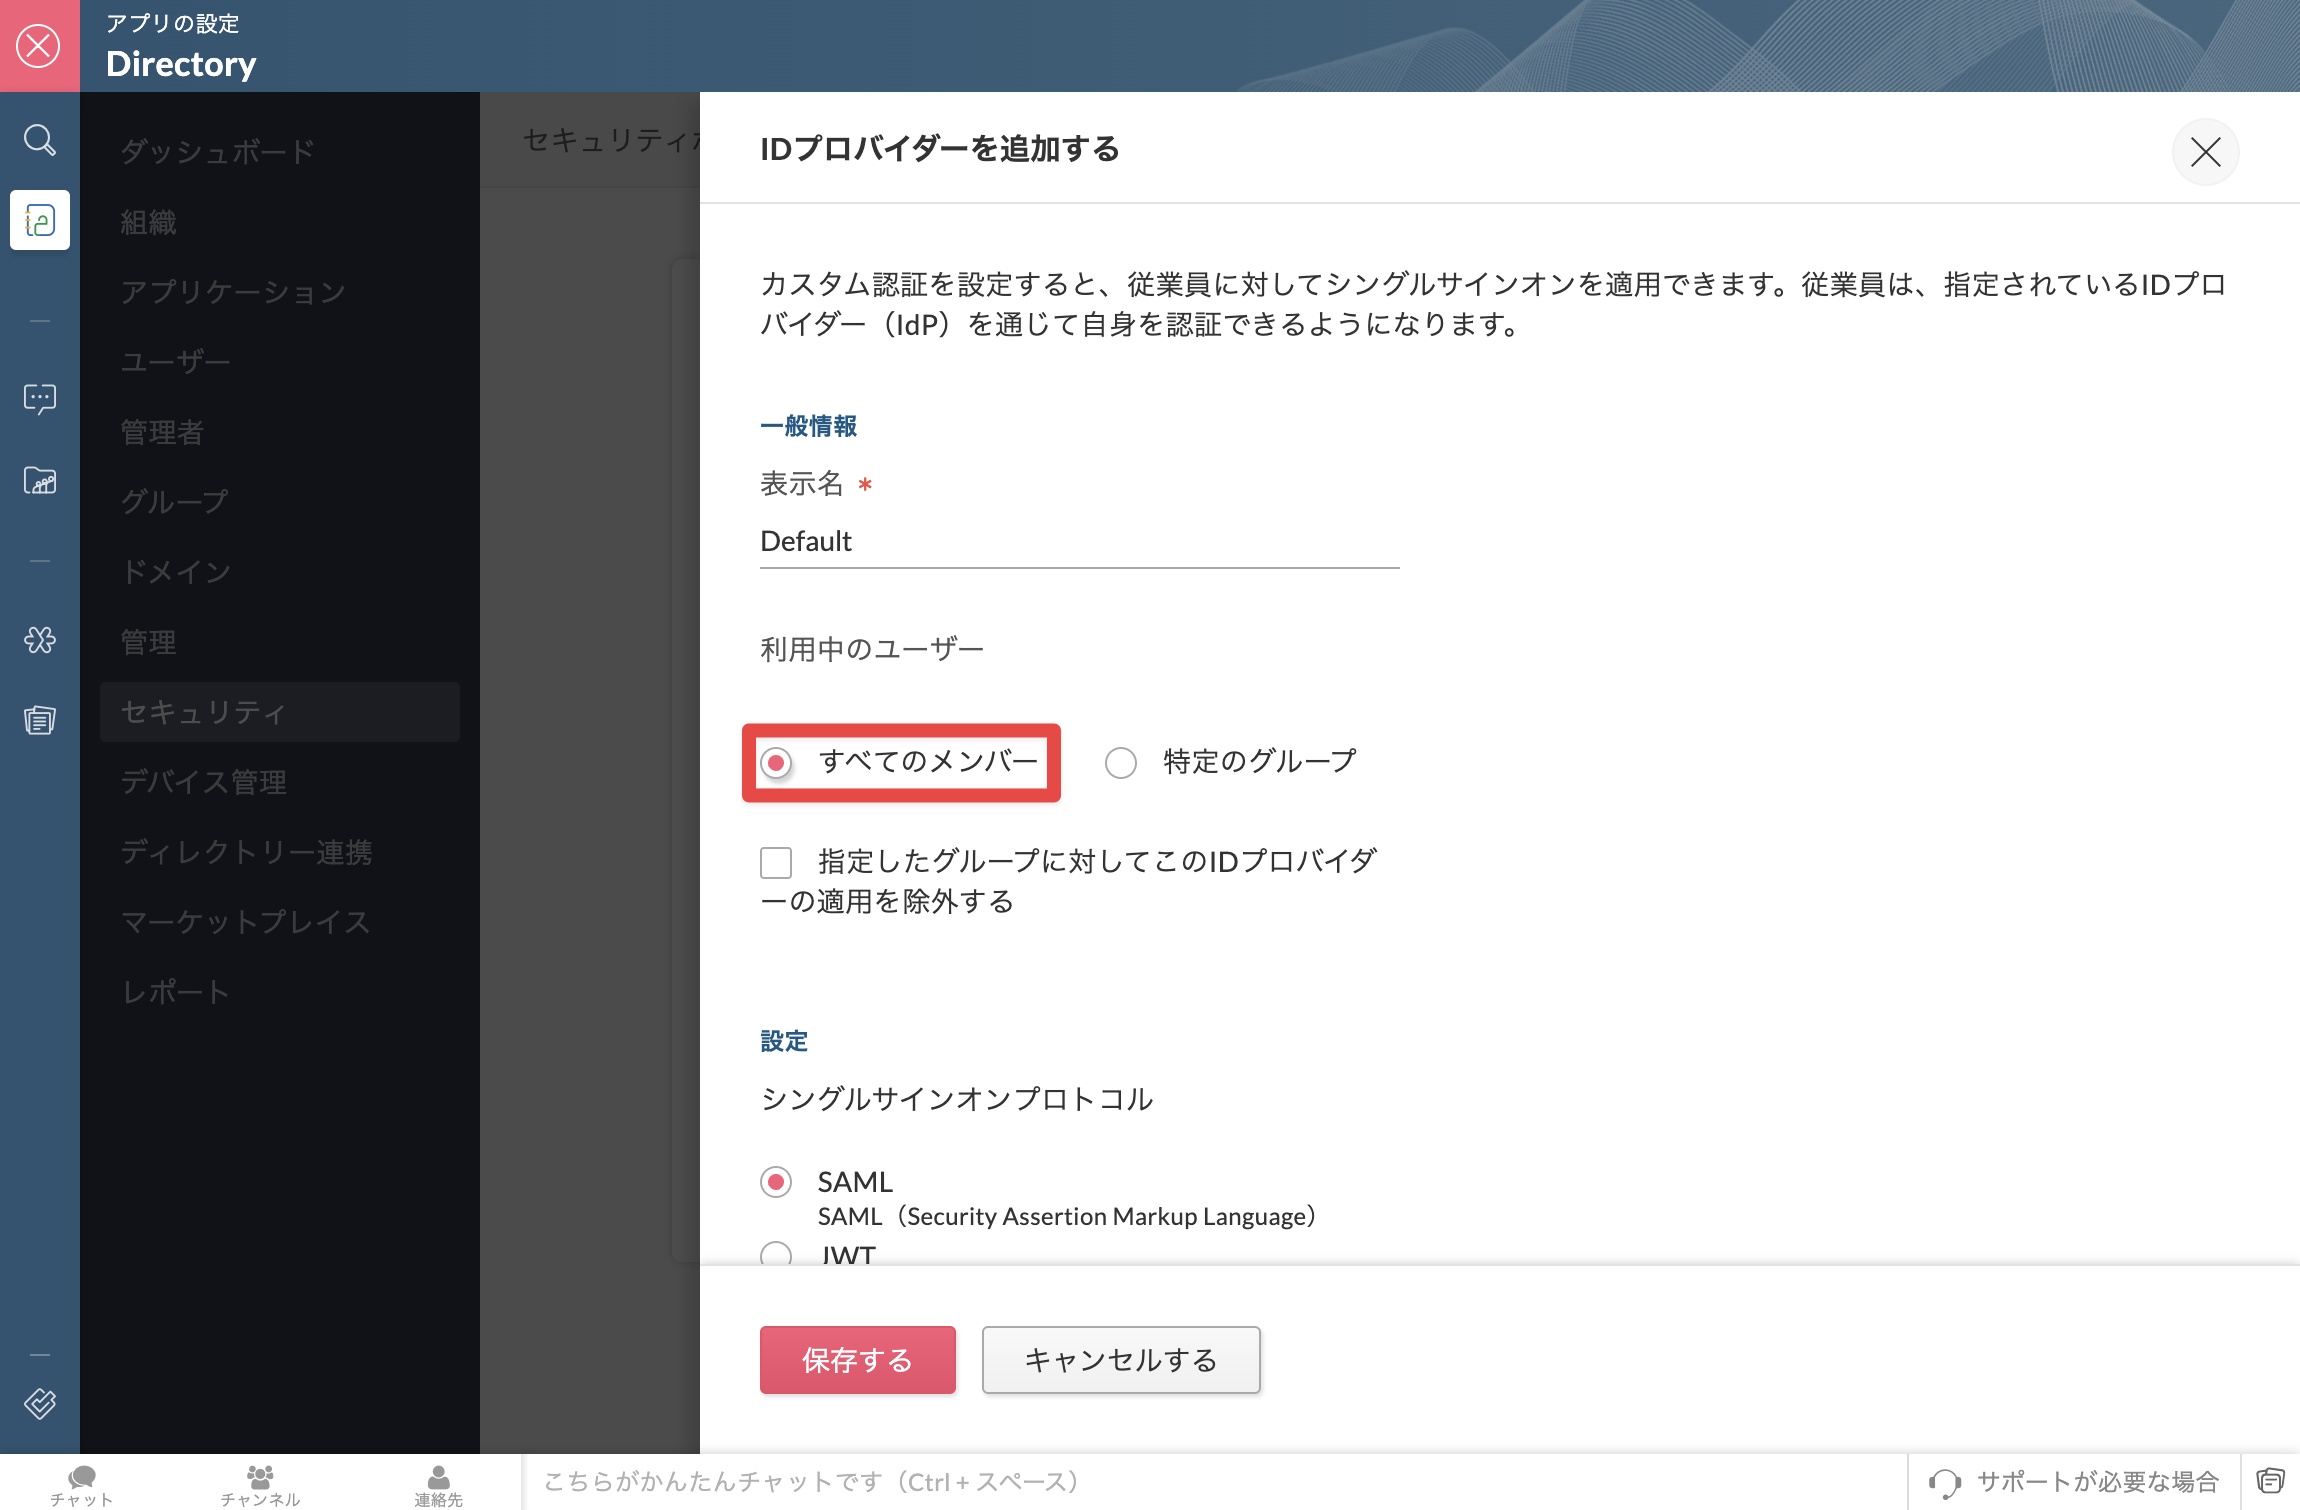Click the Directory title in header
The image size is (2300, 1510).
click(181, 64)
